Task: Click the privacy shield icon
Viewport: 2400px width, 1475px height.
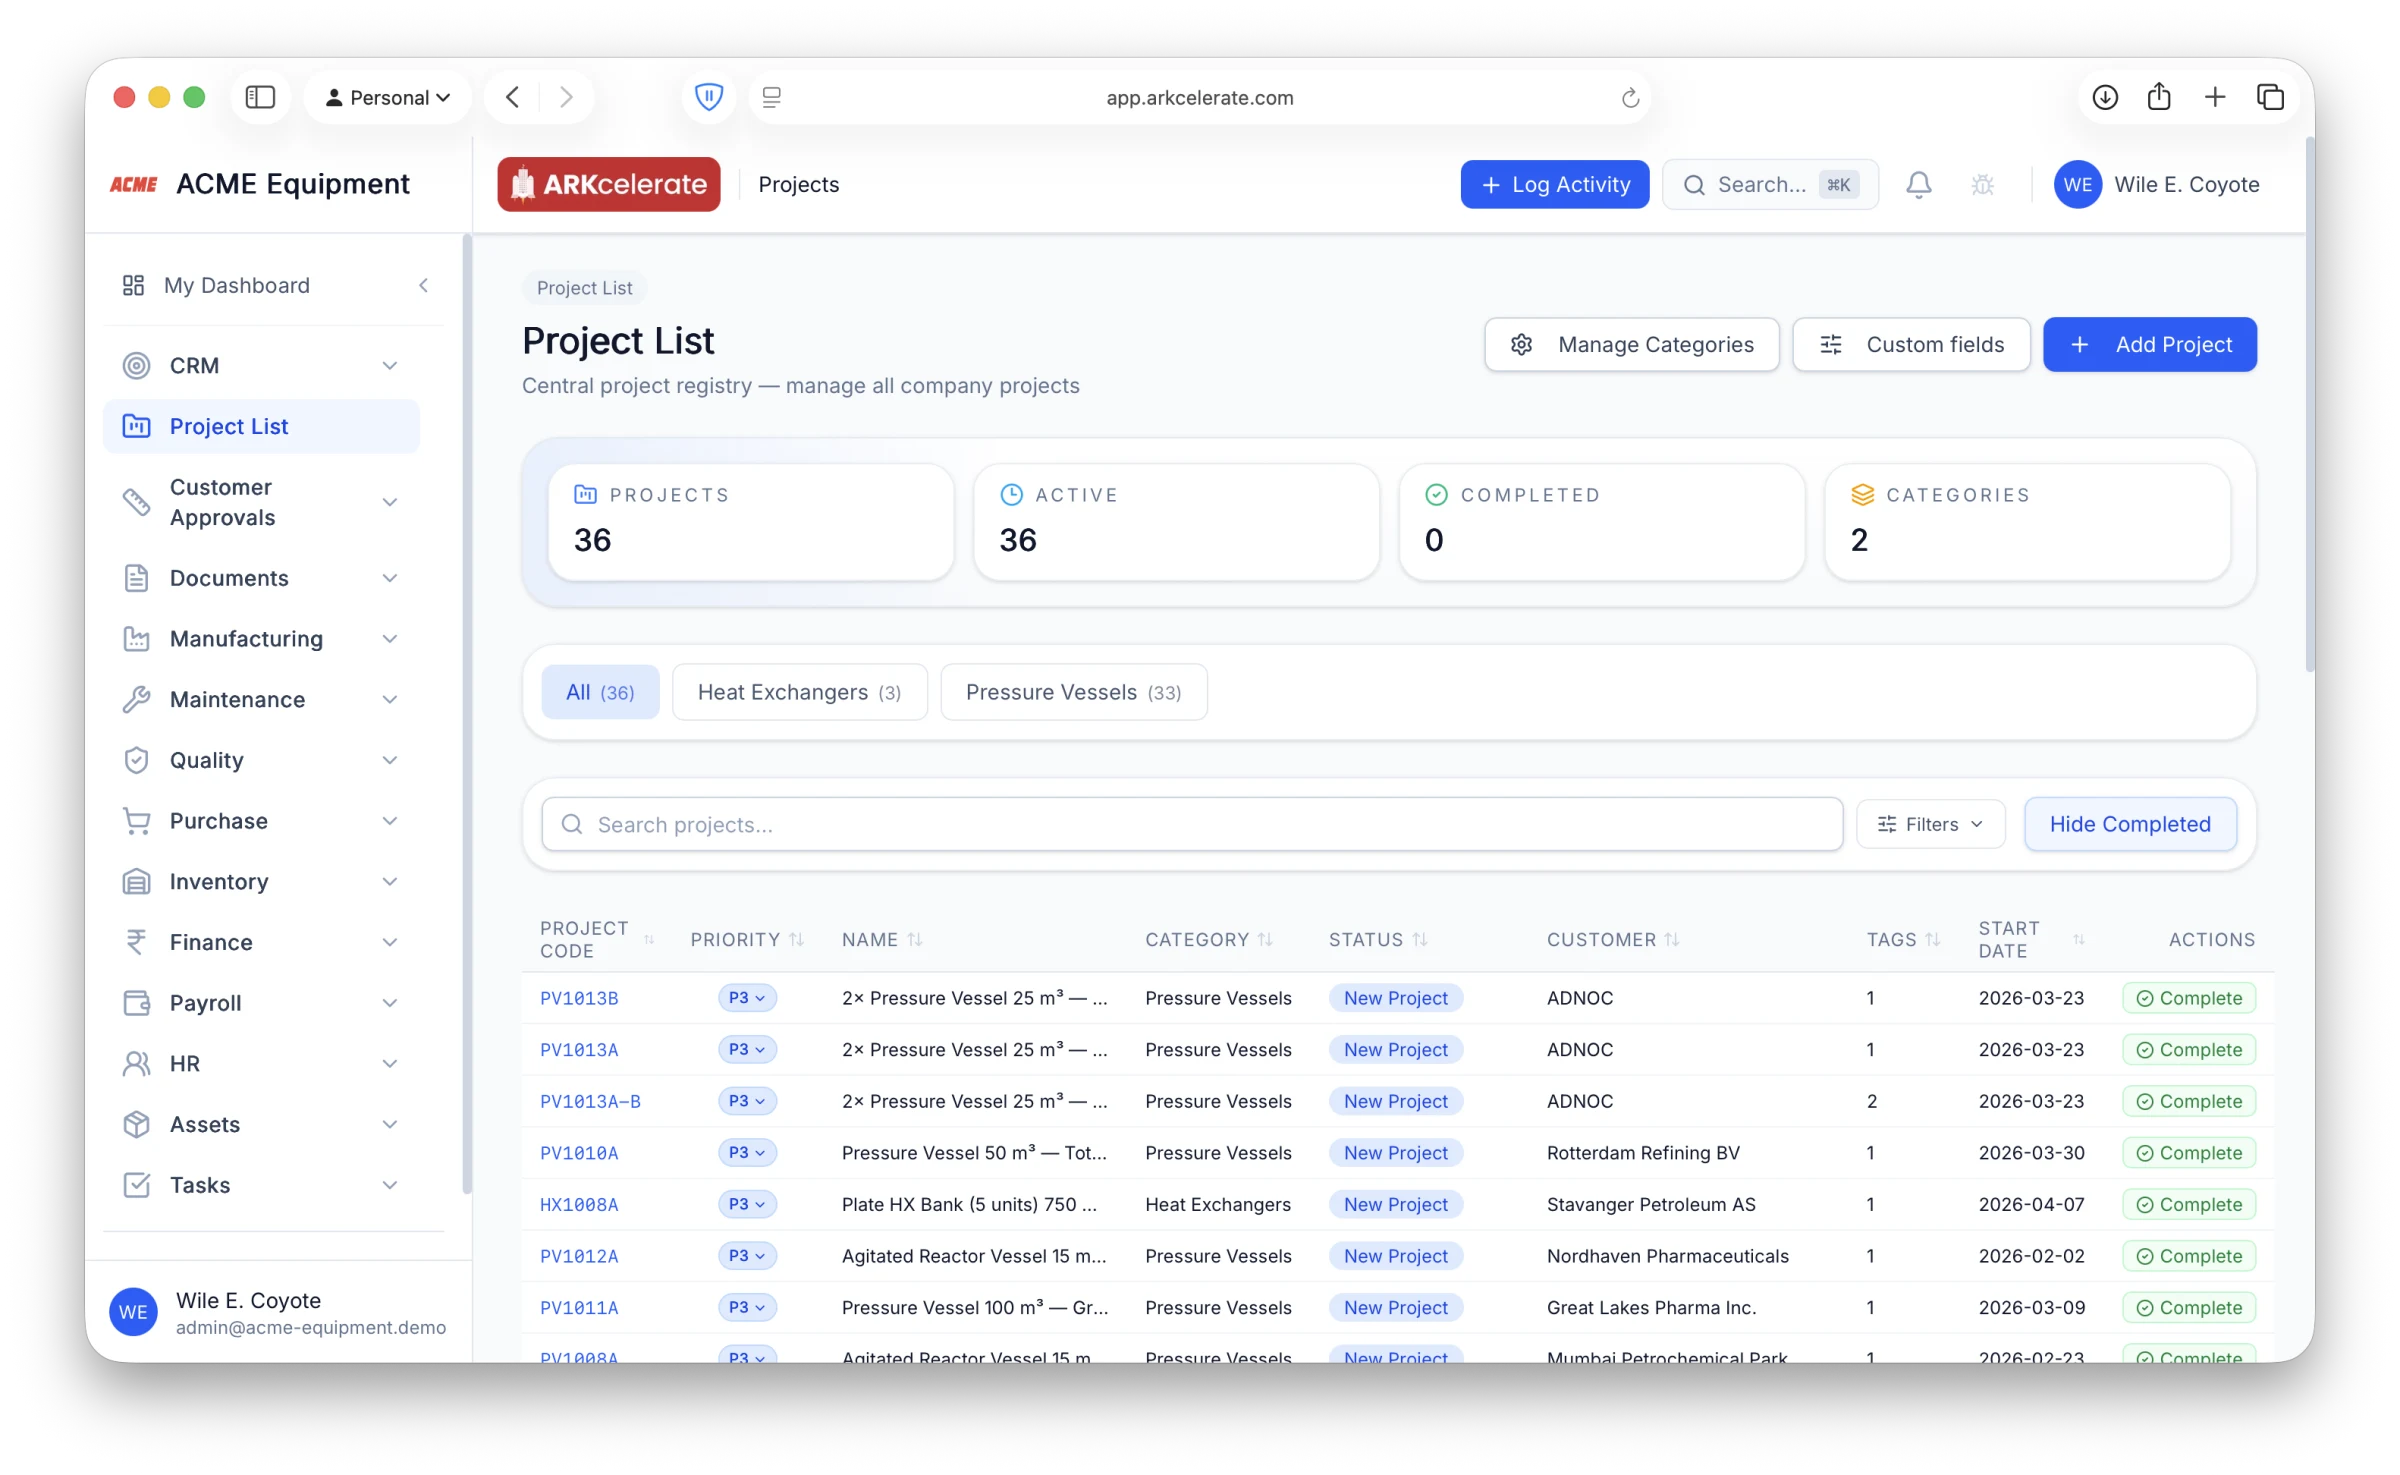Action: [709, 97]
